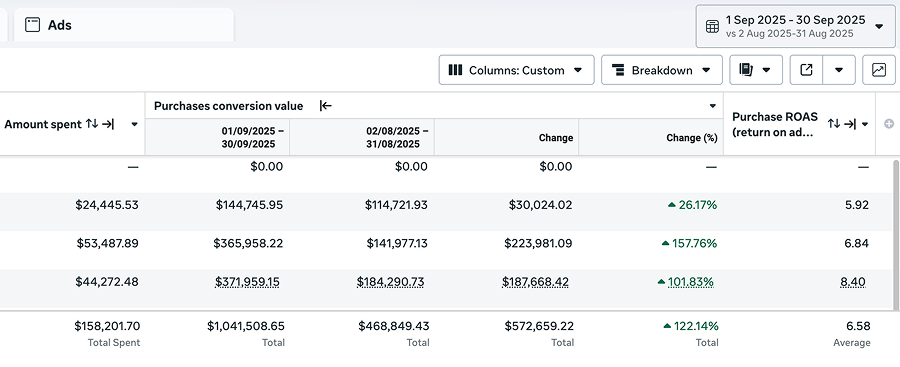
Task: Open Amount spent column options caret
Action: 134,124
